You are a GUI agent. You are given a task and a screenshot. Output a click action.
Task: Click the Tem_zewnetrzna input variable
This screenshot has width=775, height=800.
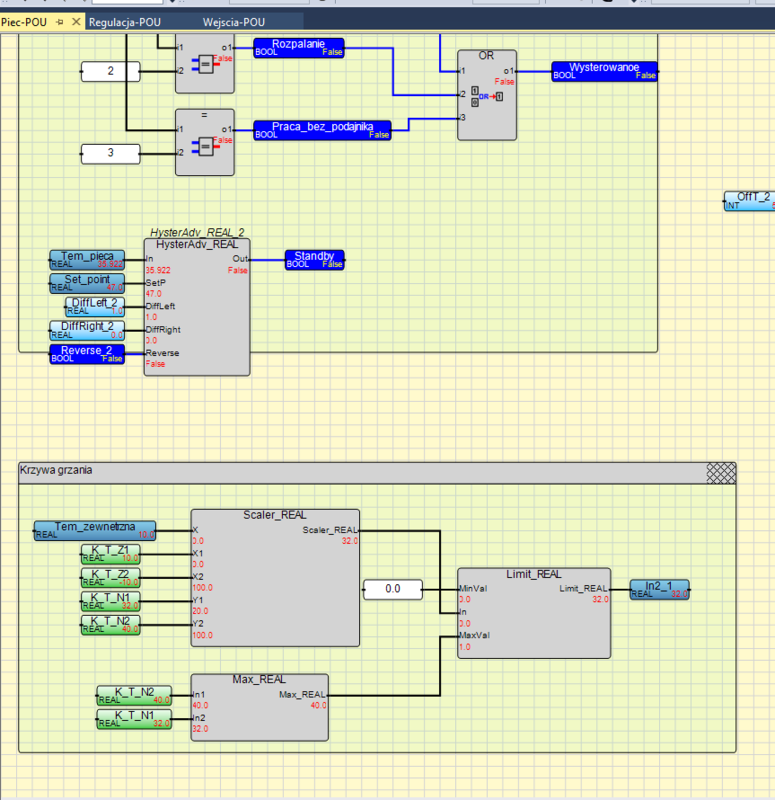click(x=94, y=530)
